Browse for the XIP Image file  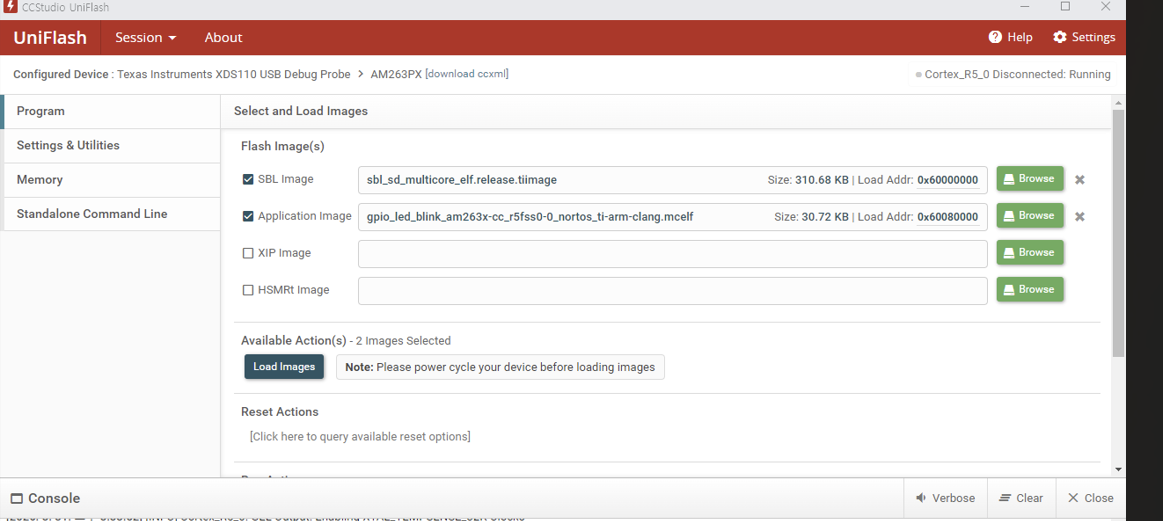(1029, 253)
